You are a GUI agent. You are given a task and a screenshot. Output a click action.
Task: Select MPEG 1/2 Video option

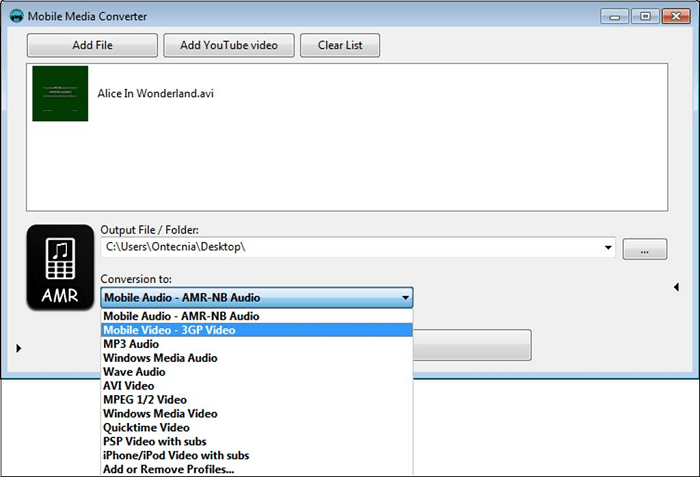pos(257,399)
